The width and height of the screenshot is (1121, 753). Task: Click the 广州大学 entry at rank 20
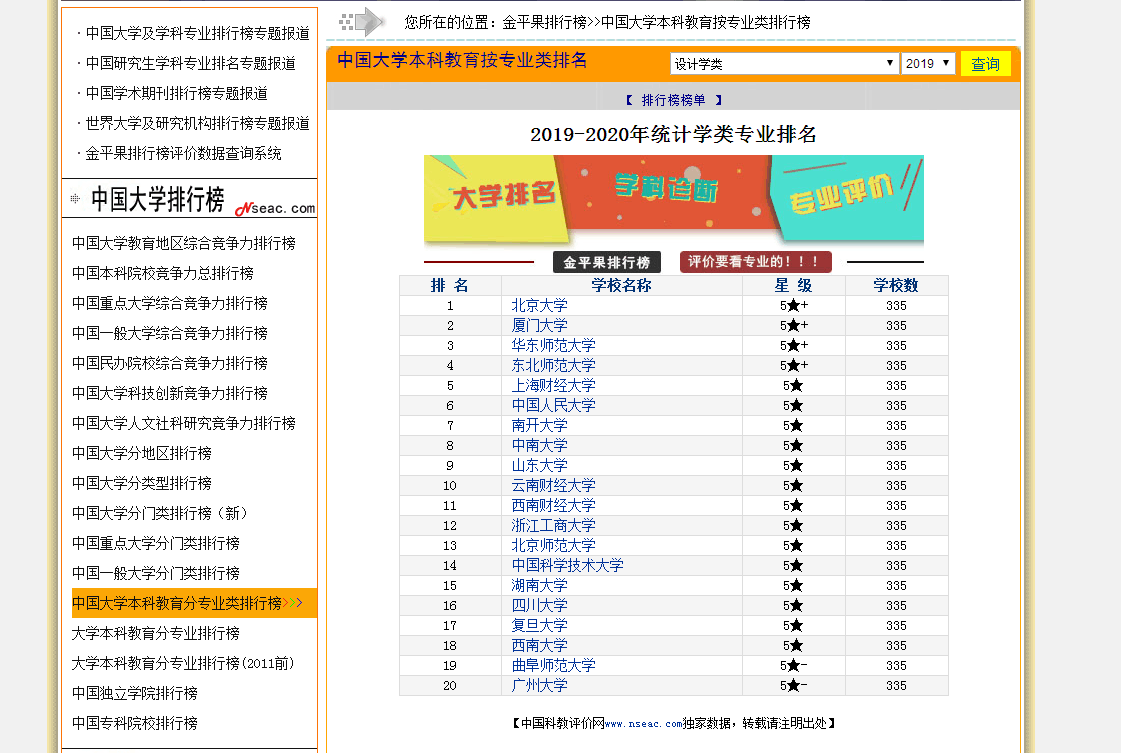tap(539, 686)
